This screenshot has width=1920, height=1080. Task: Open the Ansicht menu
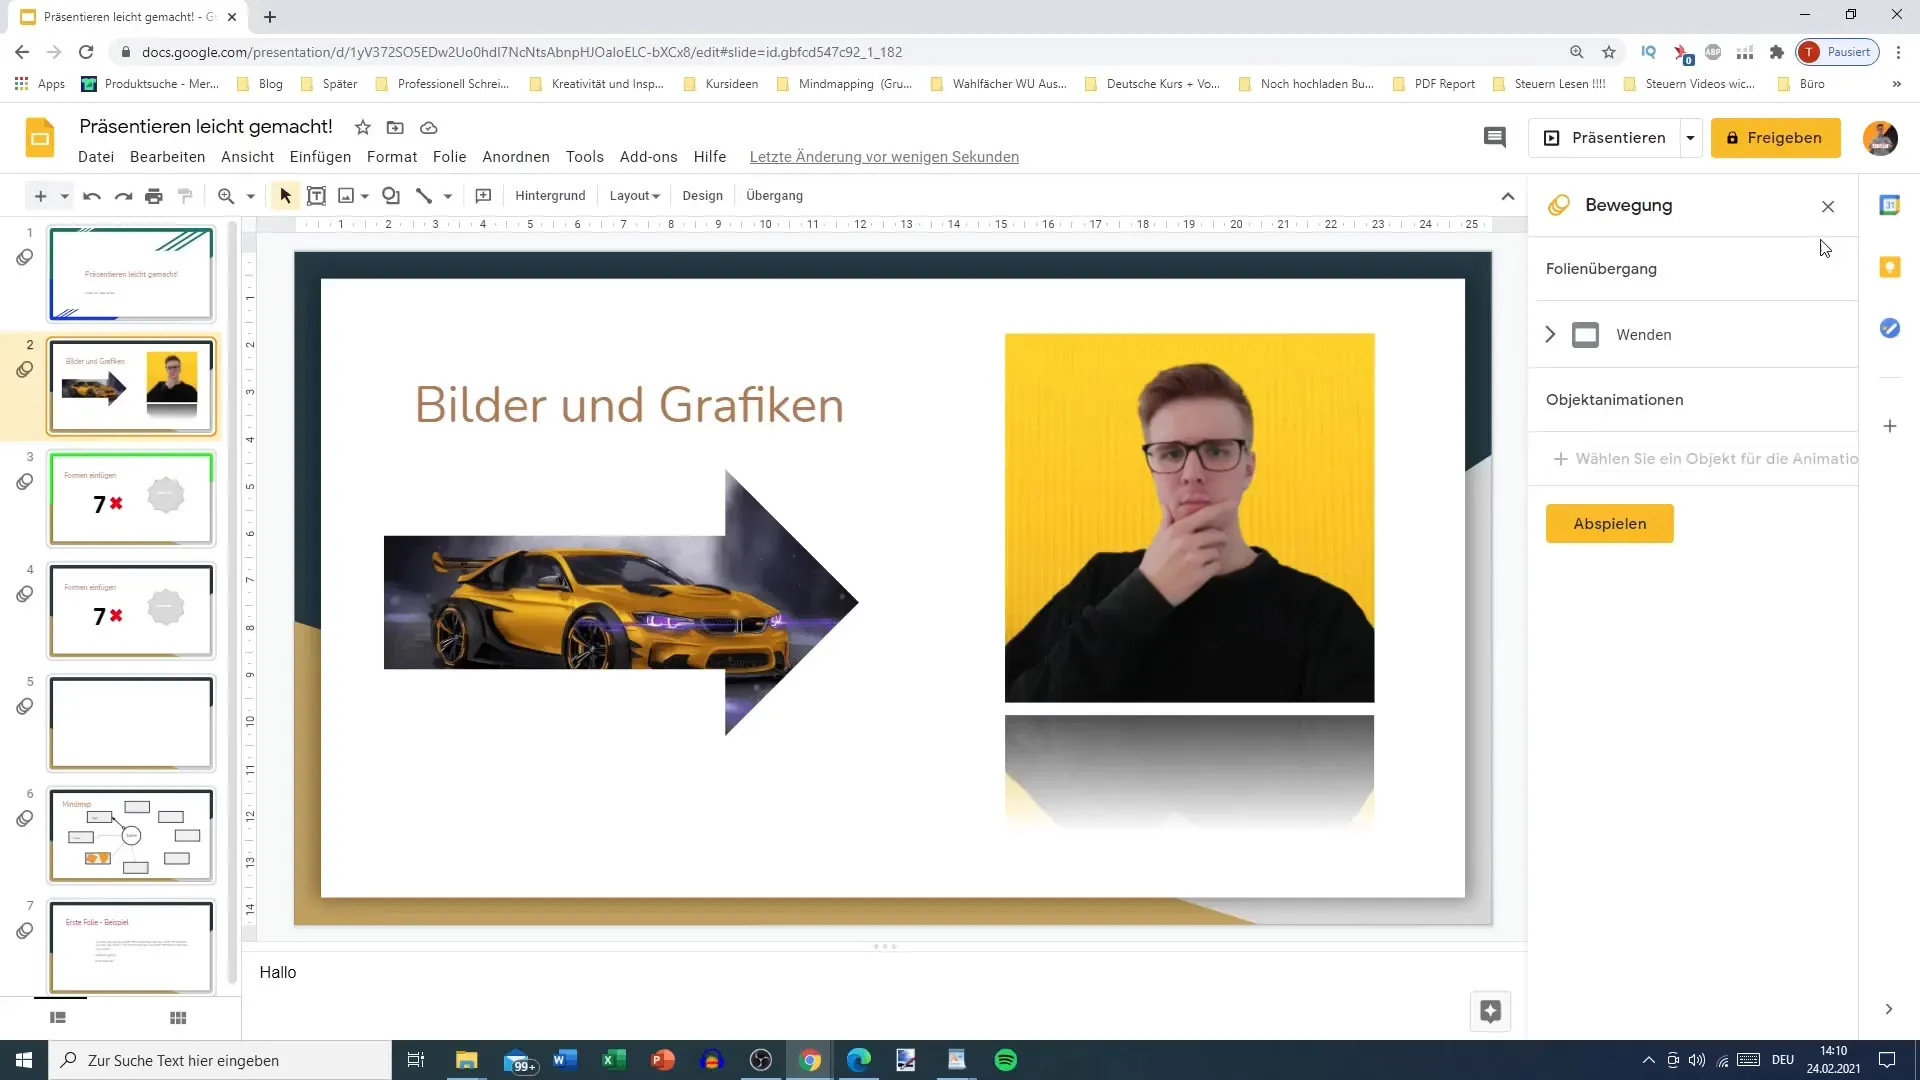[247, 157]
